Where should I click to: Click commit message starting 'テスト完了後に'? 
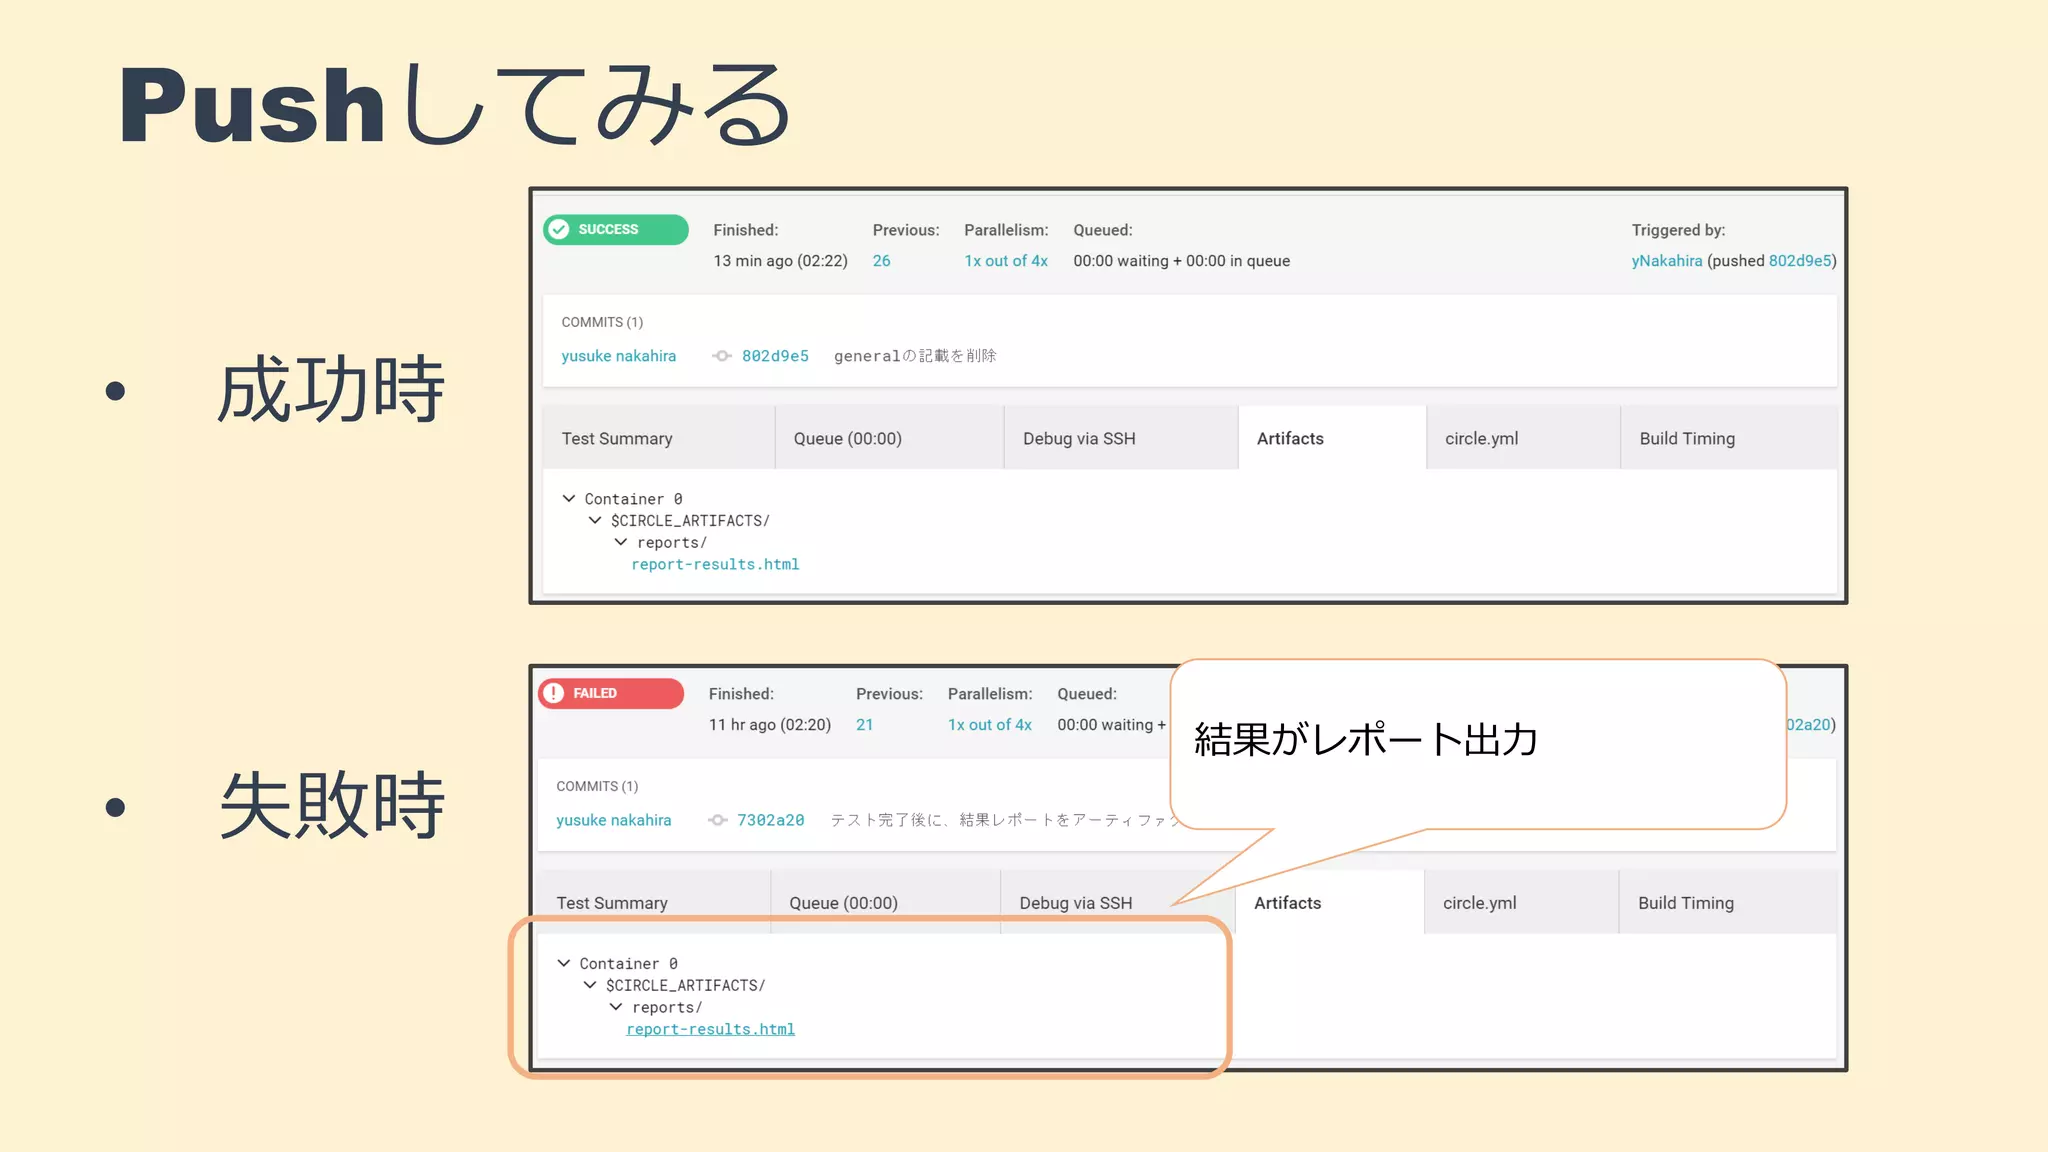[x=1005, y=820]
